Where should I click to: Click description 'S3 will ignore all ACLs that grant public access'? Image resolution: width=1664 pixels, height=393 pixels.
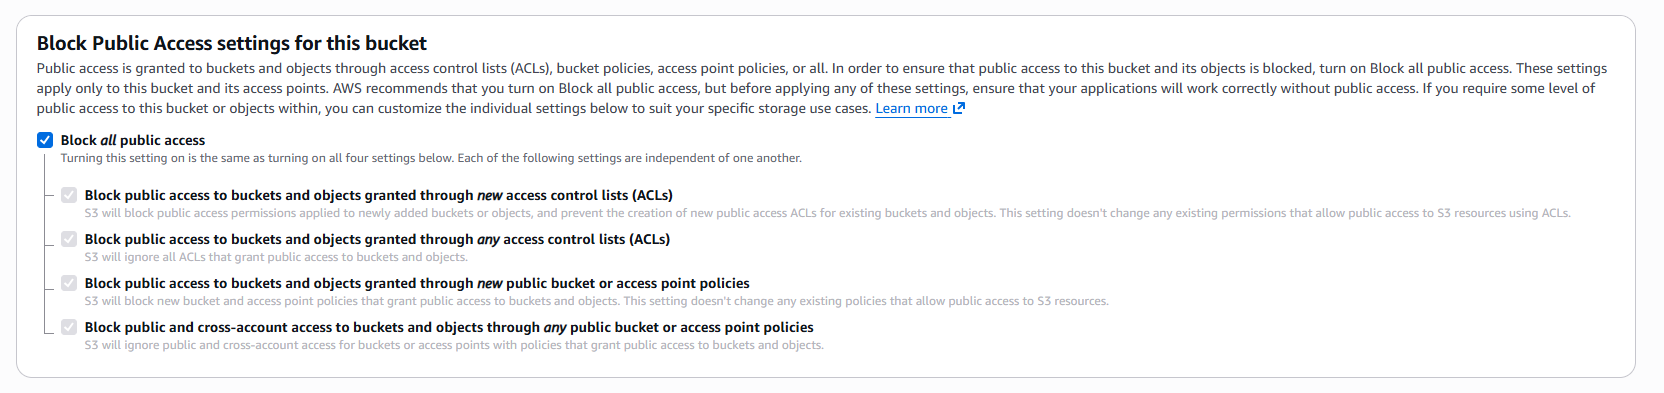click(x=276, y=257)
